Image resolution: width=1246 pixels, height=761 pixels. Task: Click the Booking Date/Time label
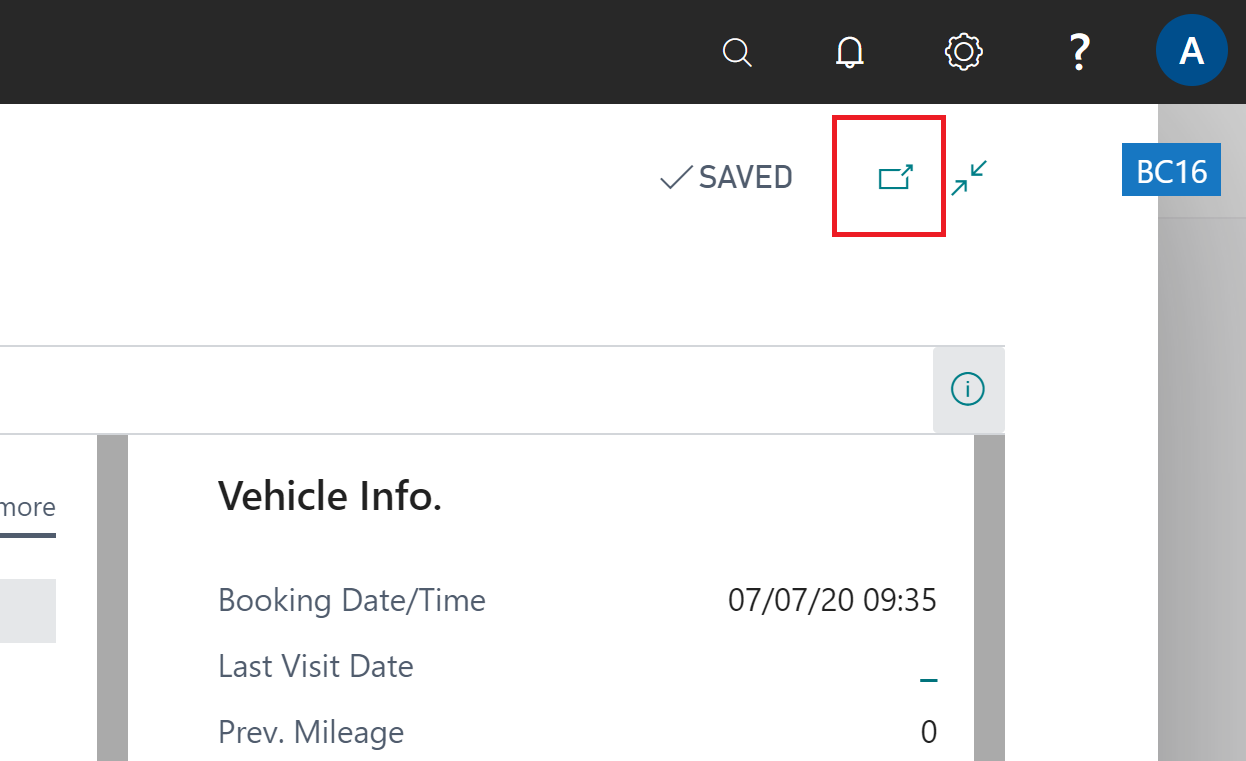pyautogui.click(x=352, y=600)
